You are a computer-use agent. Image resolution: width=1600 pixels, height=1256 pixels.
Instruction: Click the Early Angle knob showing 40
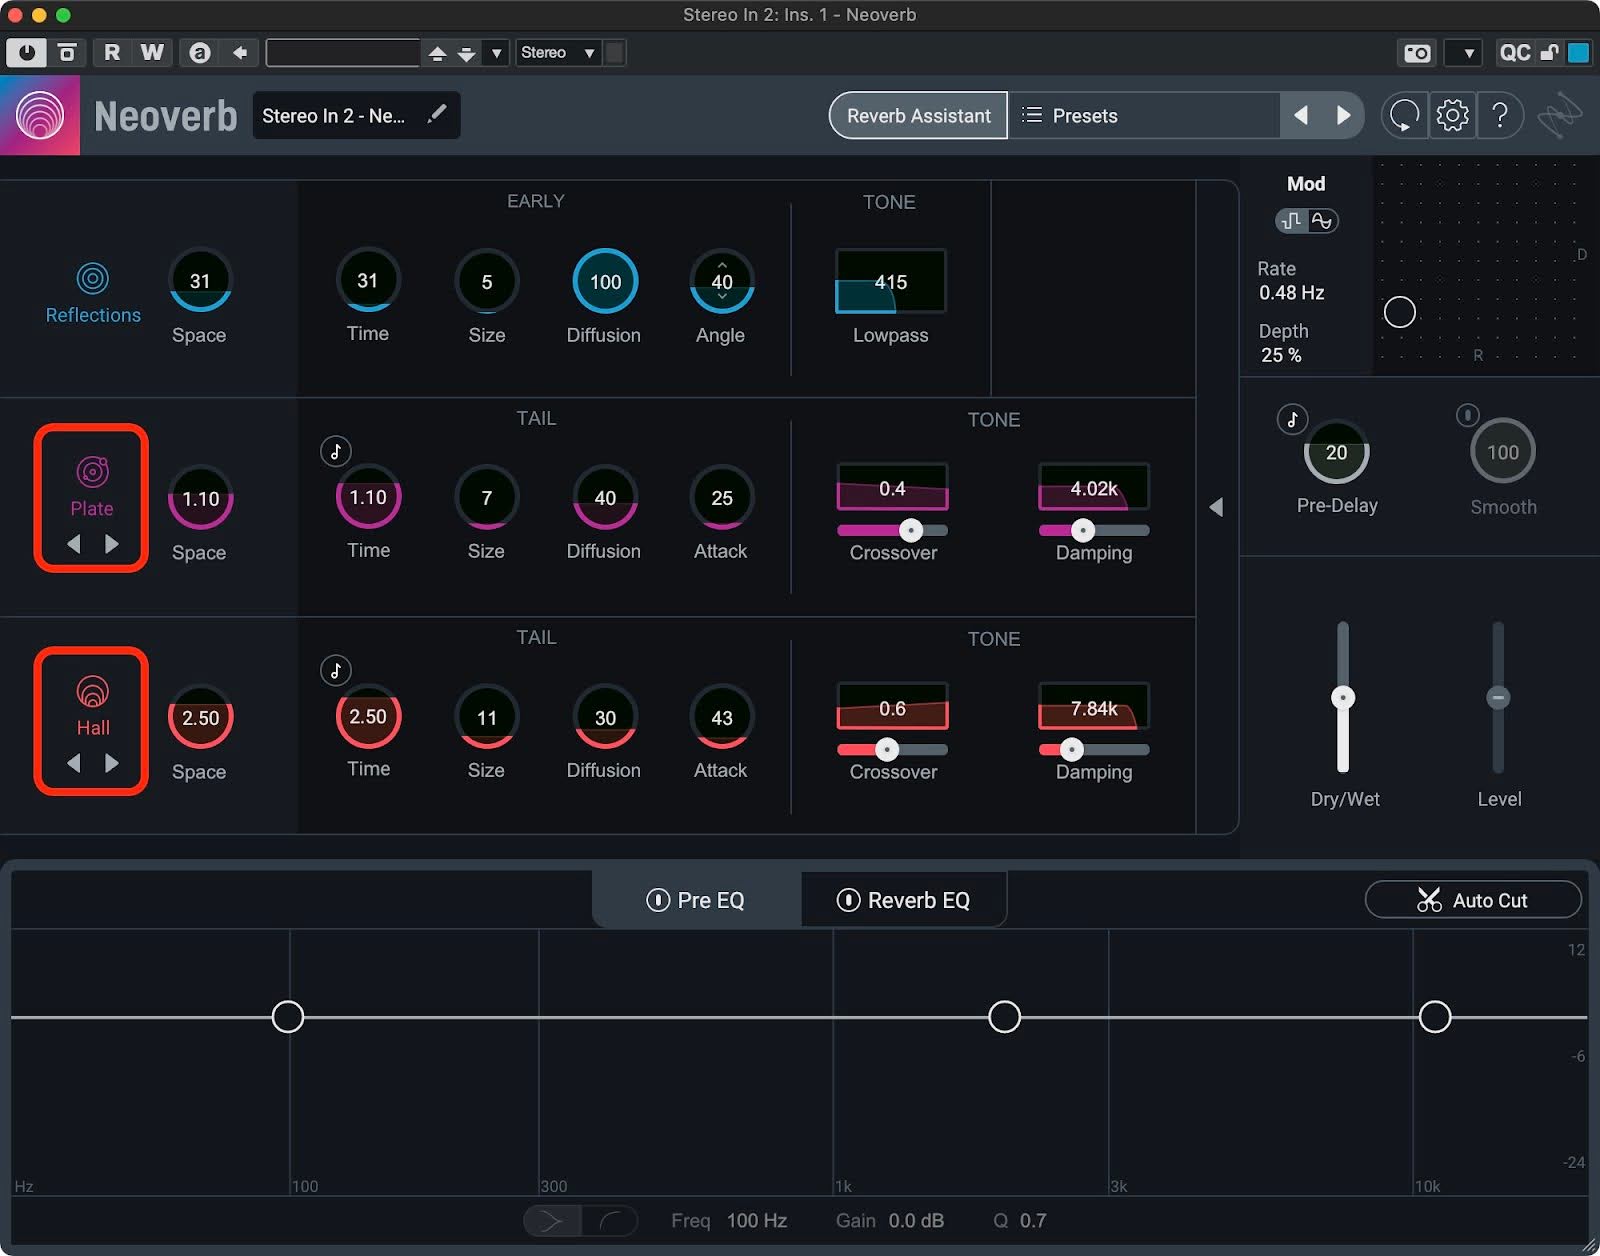721,282
